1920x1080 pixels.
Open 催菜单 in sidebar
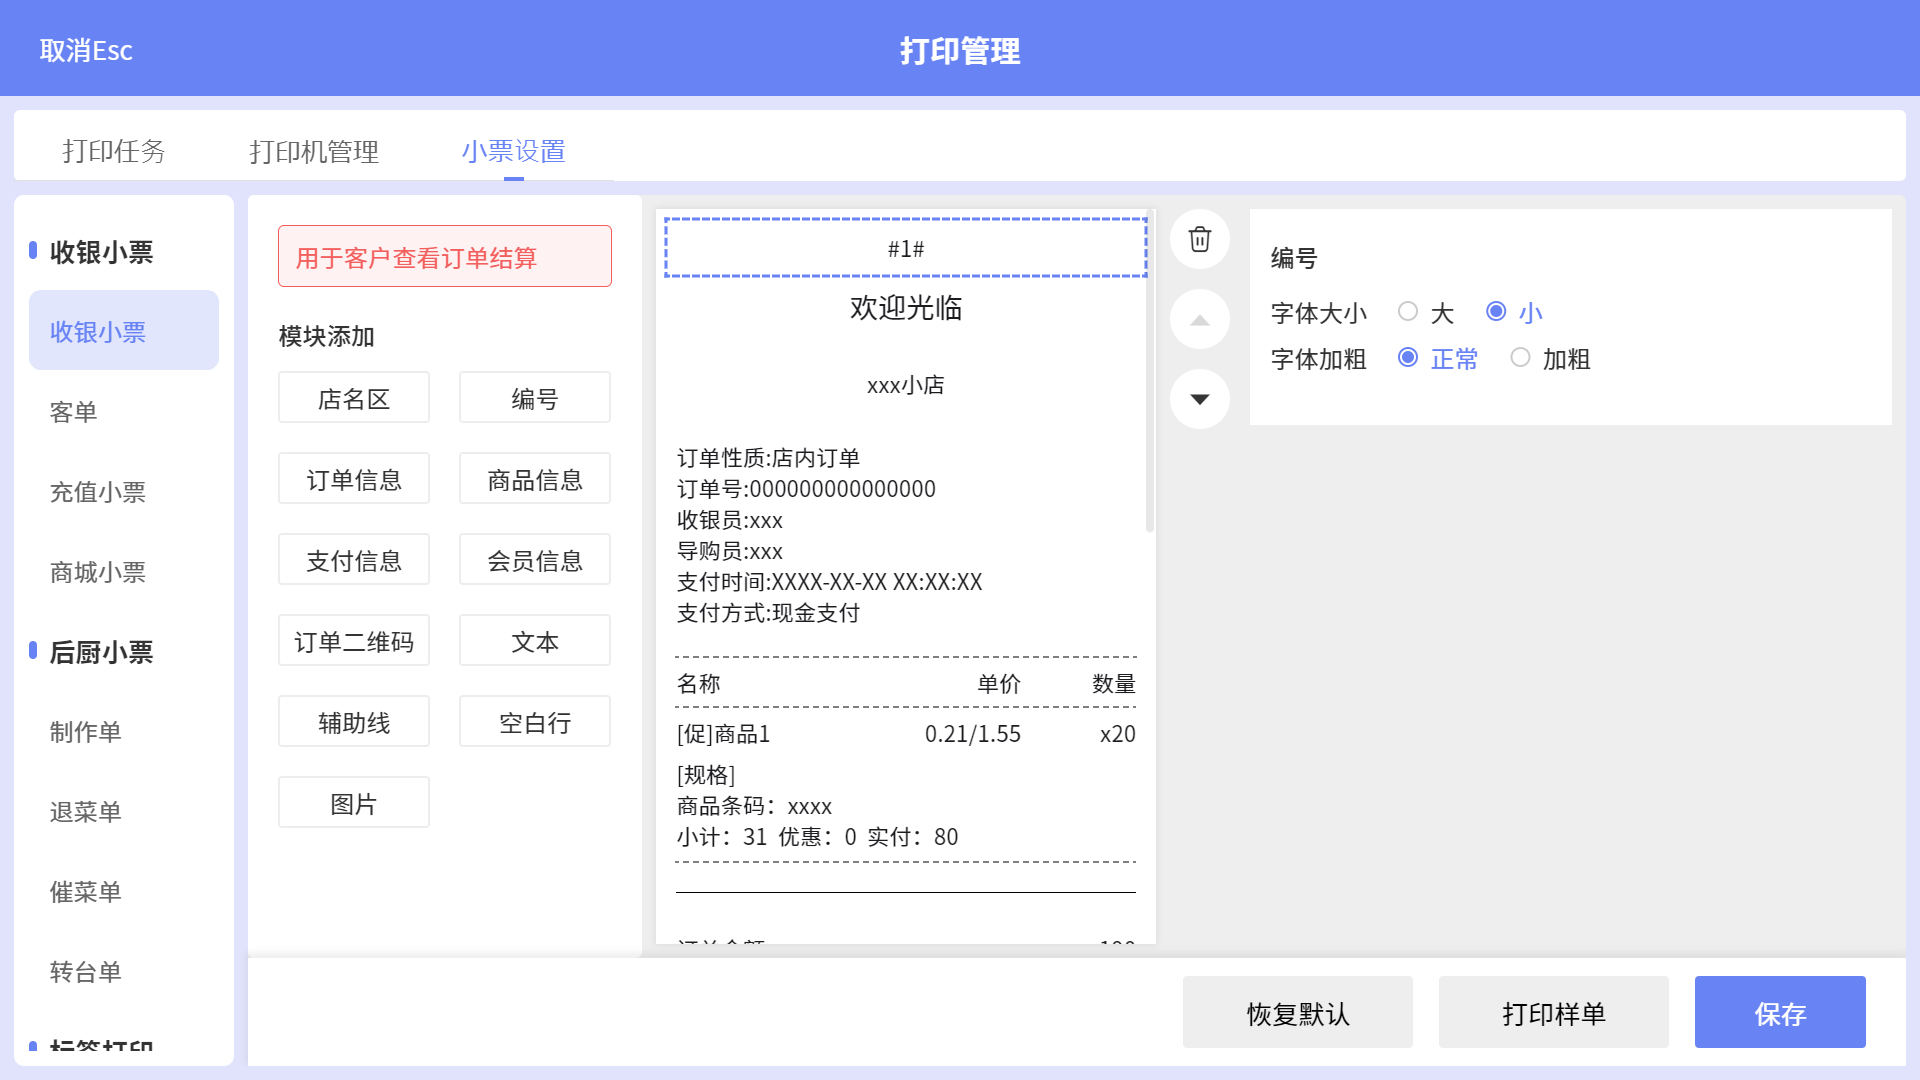(x=124, y=891)
